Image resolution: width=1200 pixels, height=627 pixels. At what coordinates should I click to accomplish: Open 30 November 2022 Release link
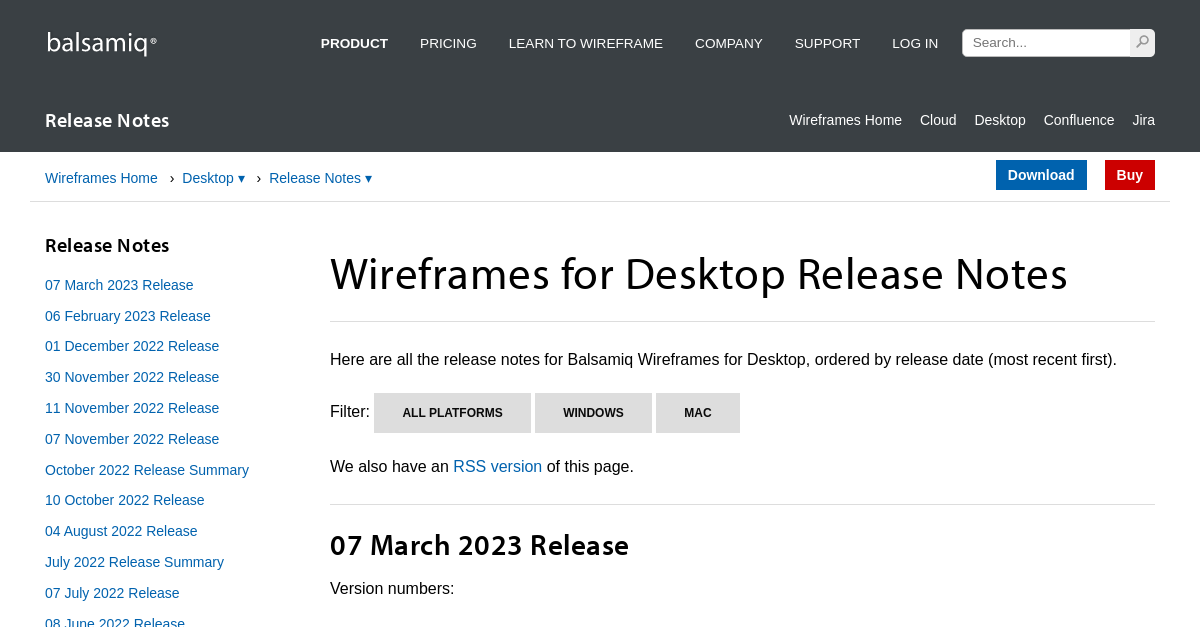coord(132,377)
